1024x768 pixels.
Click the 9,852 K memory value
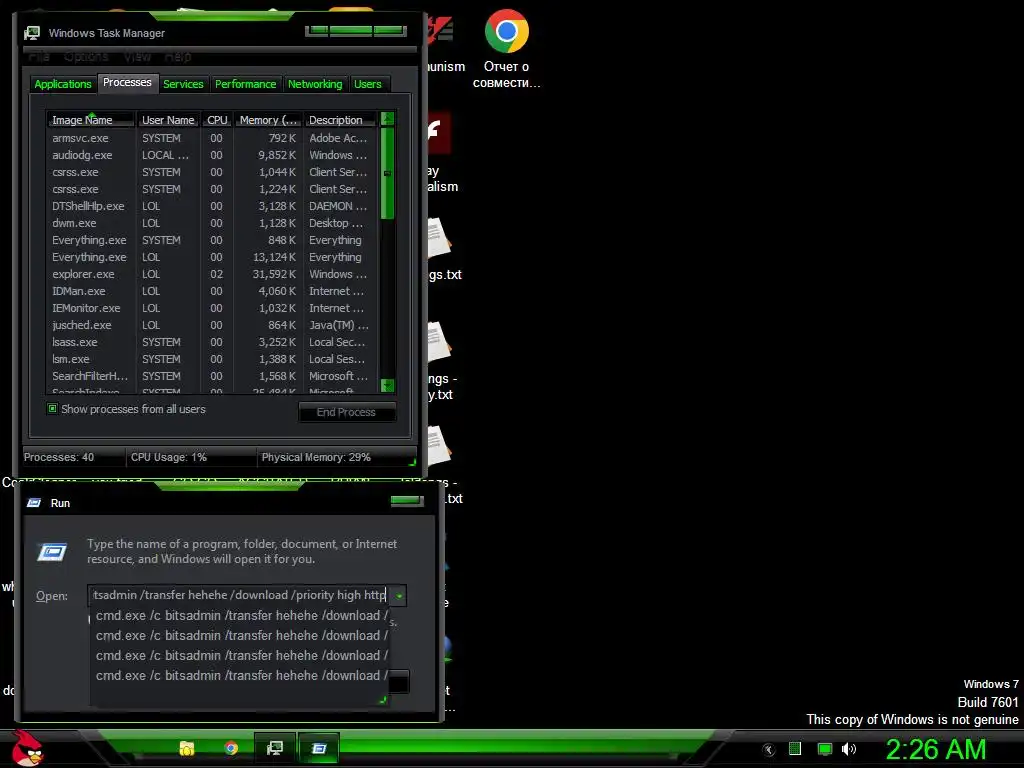(277, 155)
